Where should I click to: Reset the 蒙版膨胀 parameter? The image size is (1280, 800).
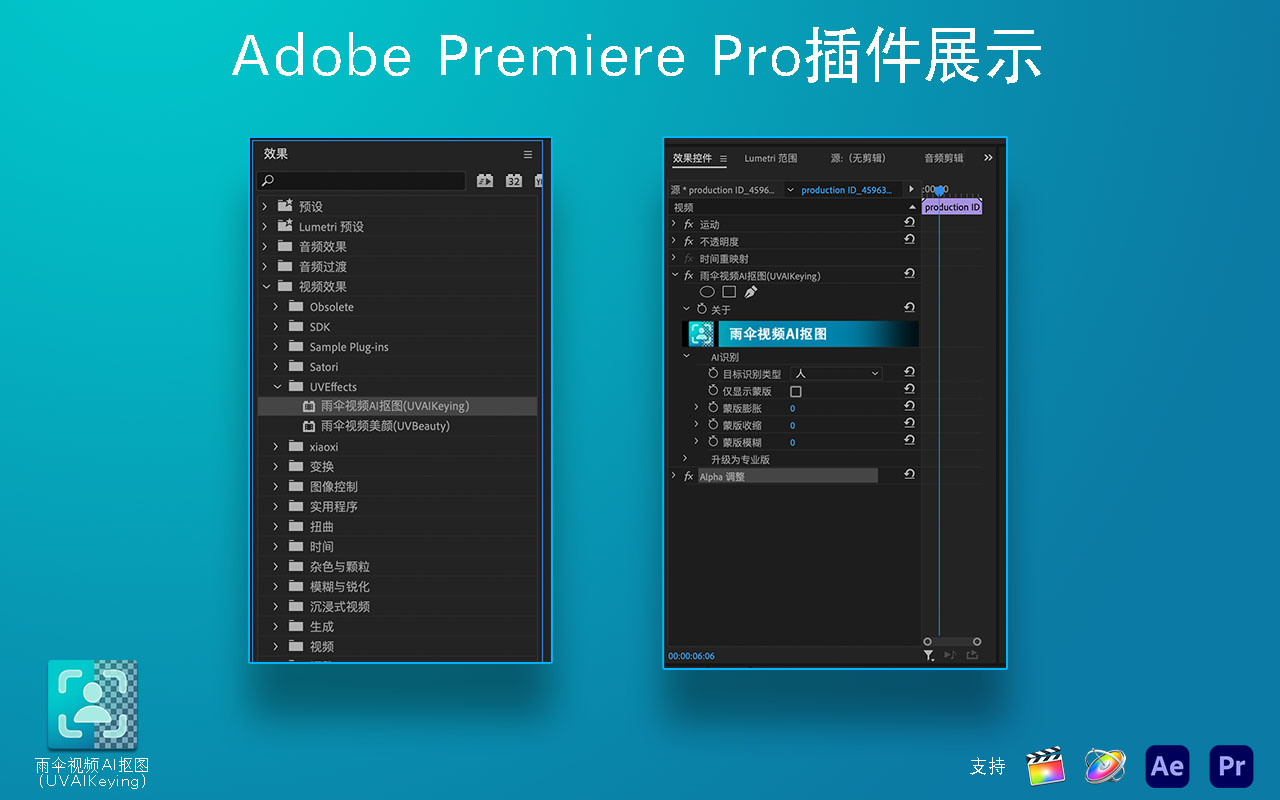click(909, 406)
